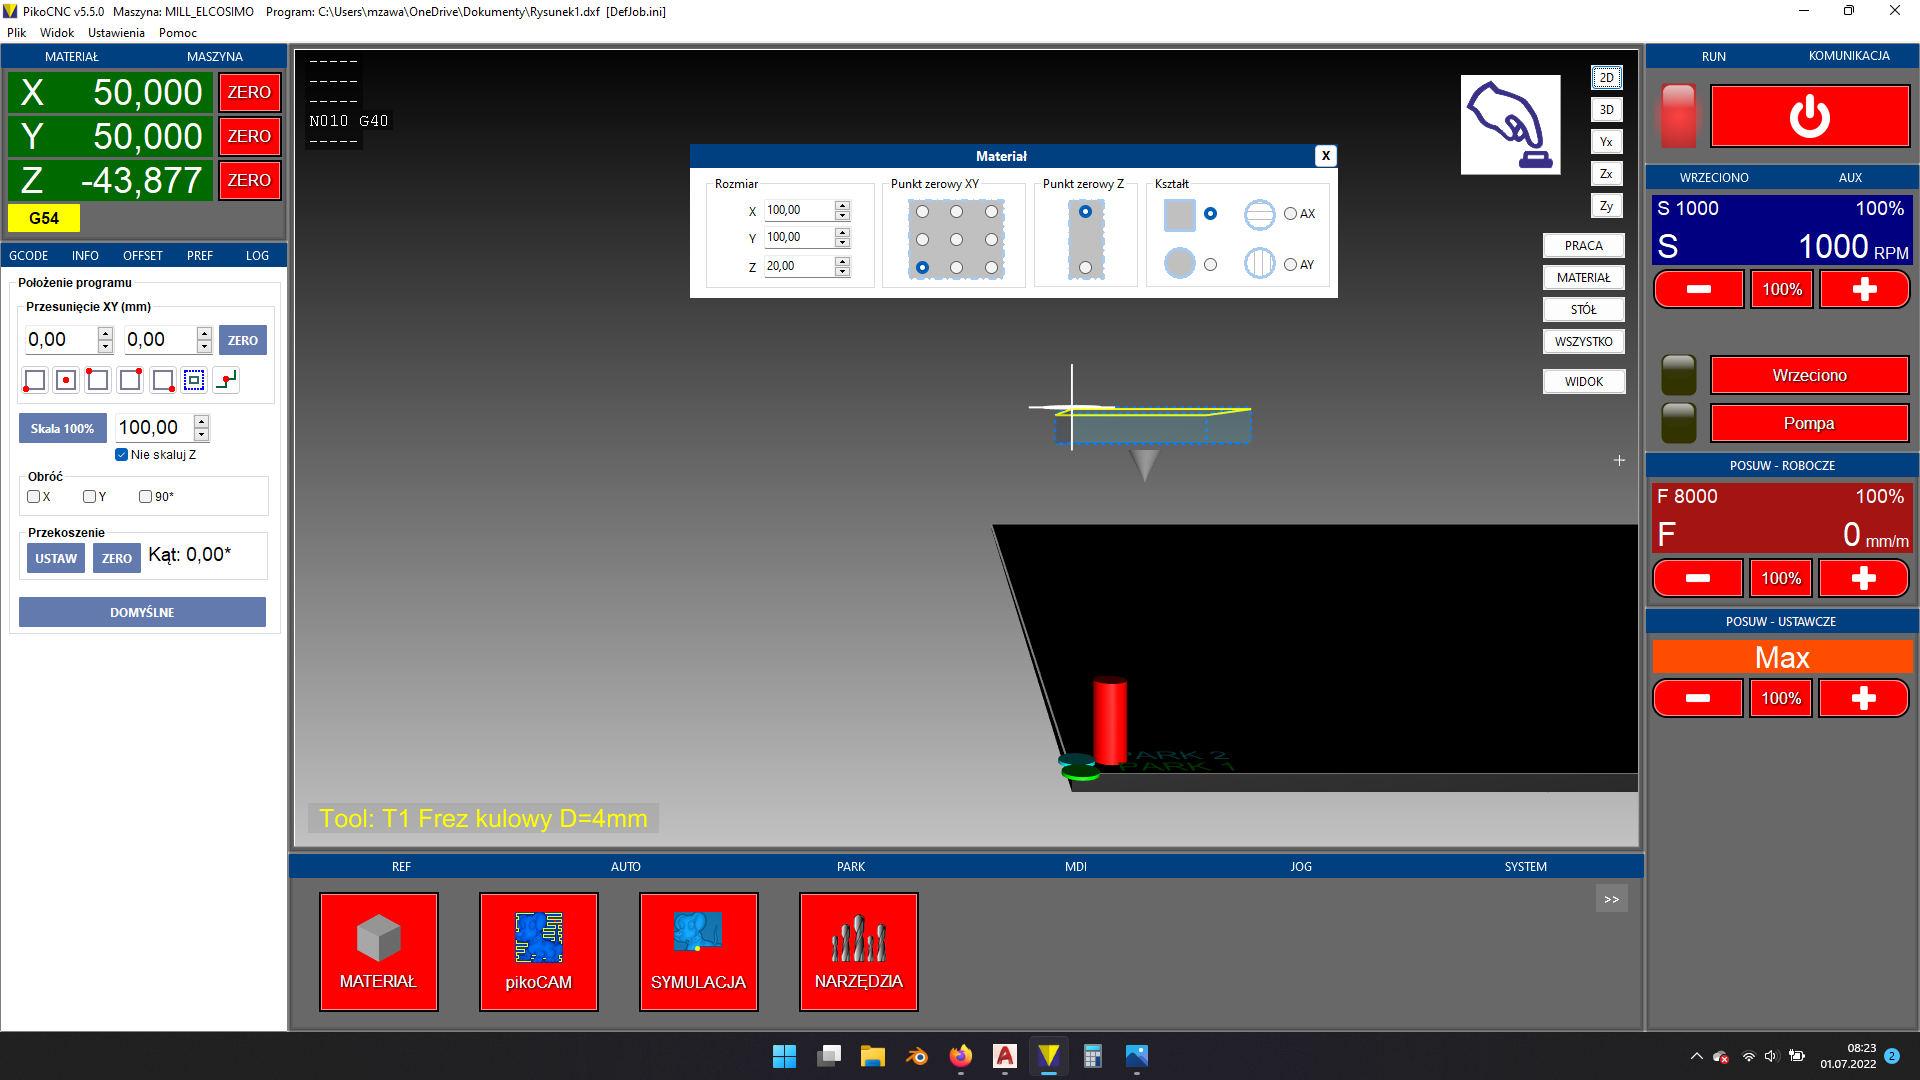Increase spindle speed with the plus button
This screenshot has height=1080, width=1920.
pyautogui.click(x=1864, y=289)
